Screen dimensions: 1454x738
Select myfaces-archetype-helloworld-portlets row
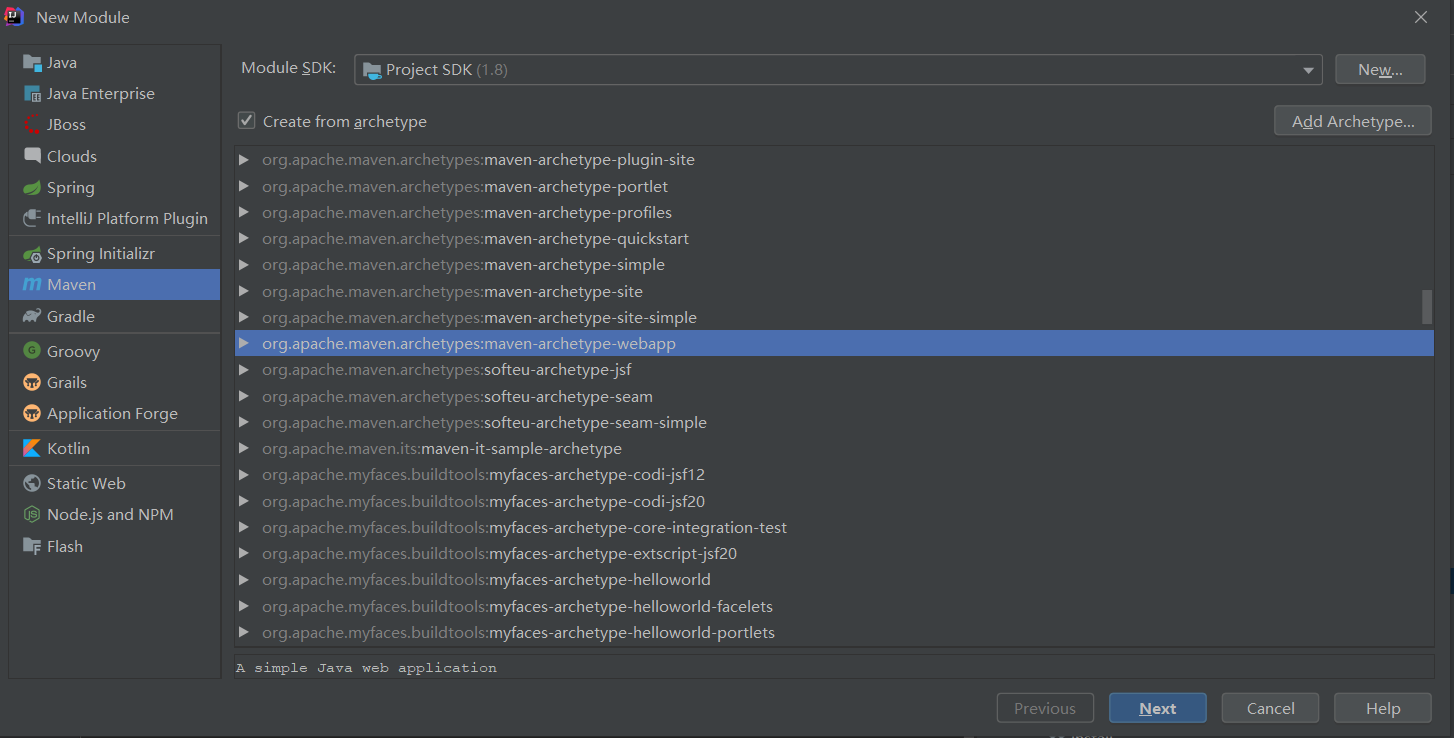834,632
